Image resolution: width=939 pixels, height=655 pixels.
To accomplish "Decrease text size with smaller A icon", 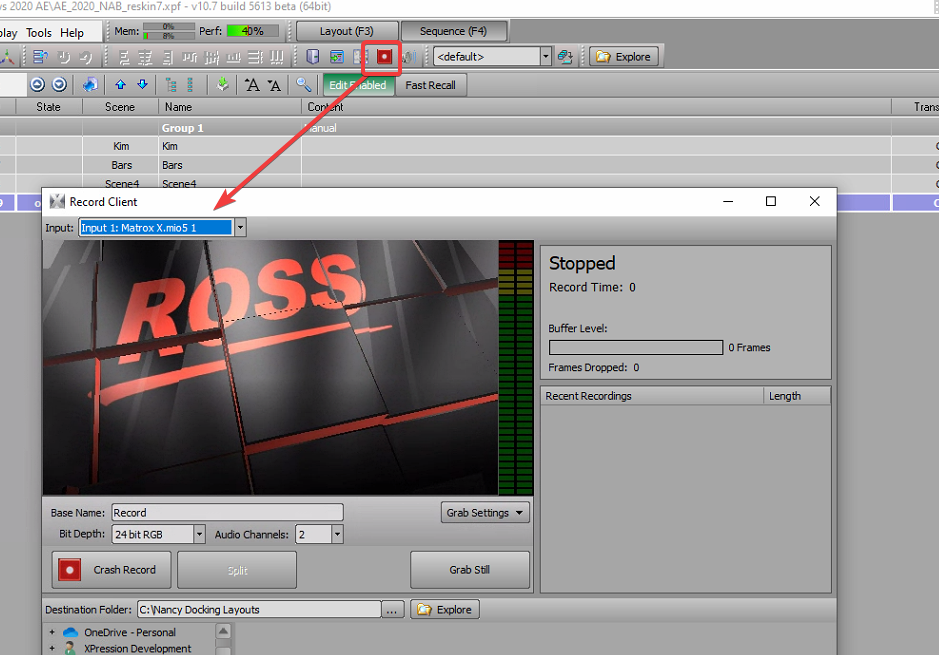I will 274,86.
